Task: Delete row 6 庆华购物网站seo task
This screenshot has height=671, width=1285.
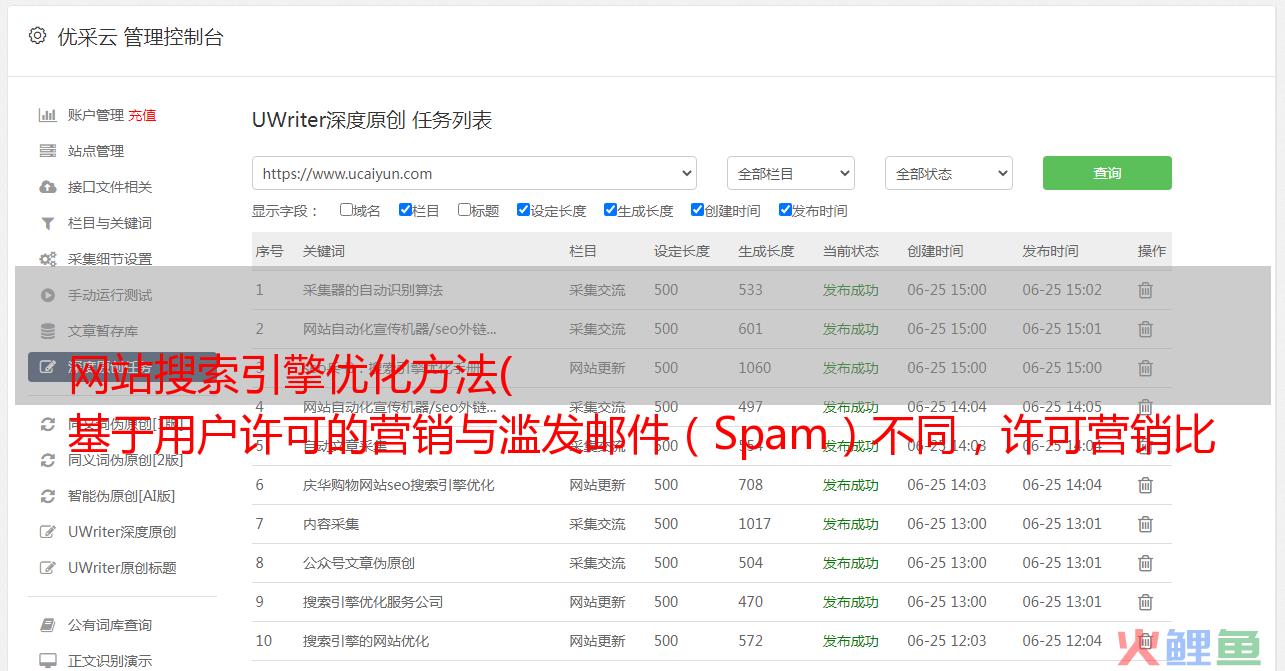Action: 1145,485
